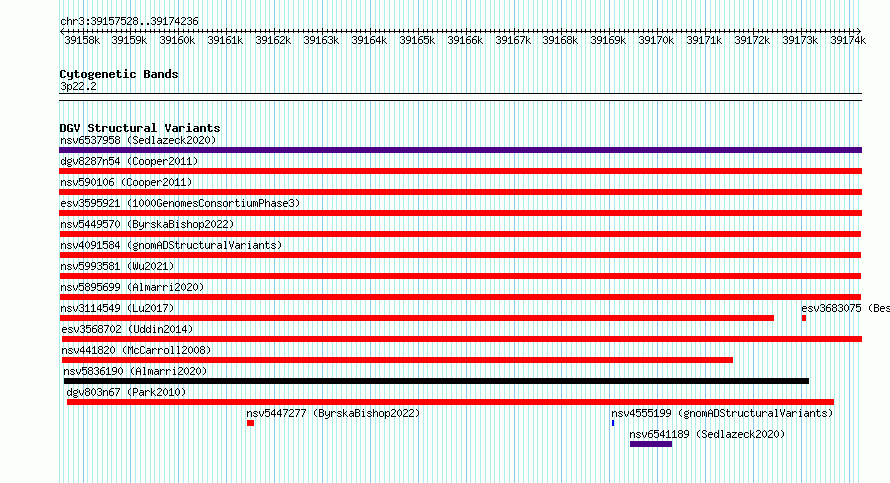Click the small nsv5447277 red marker
This screenshot has height=483, width=890.
[250, 423]
